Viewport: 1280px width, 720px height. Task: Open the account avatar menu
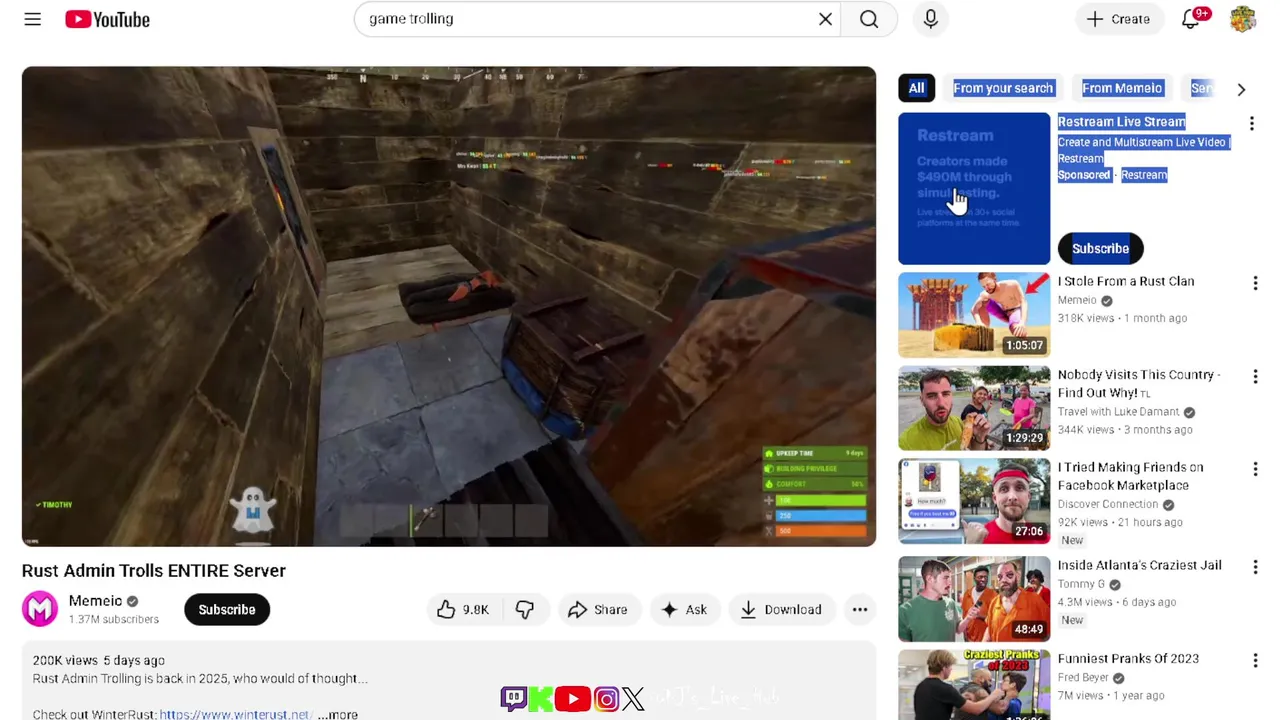point(1243,19)
